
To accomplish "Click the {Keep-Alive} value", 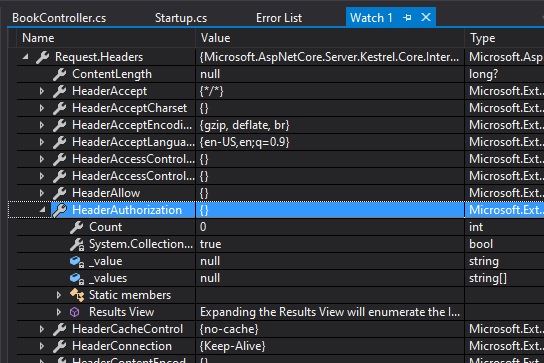I will click(x=232, y=346).
